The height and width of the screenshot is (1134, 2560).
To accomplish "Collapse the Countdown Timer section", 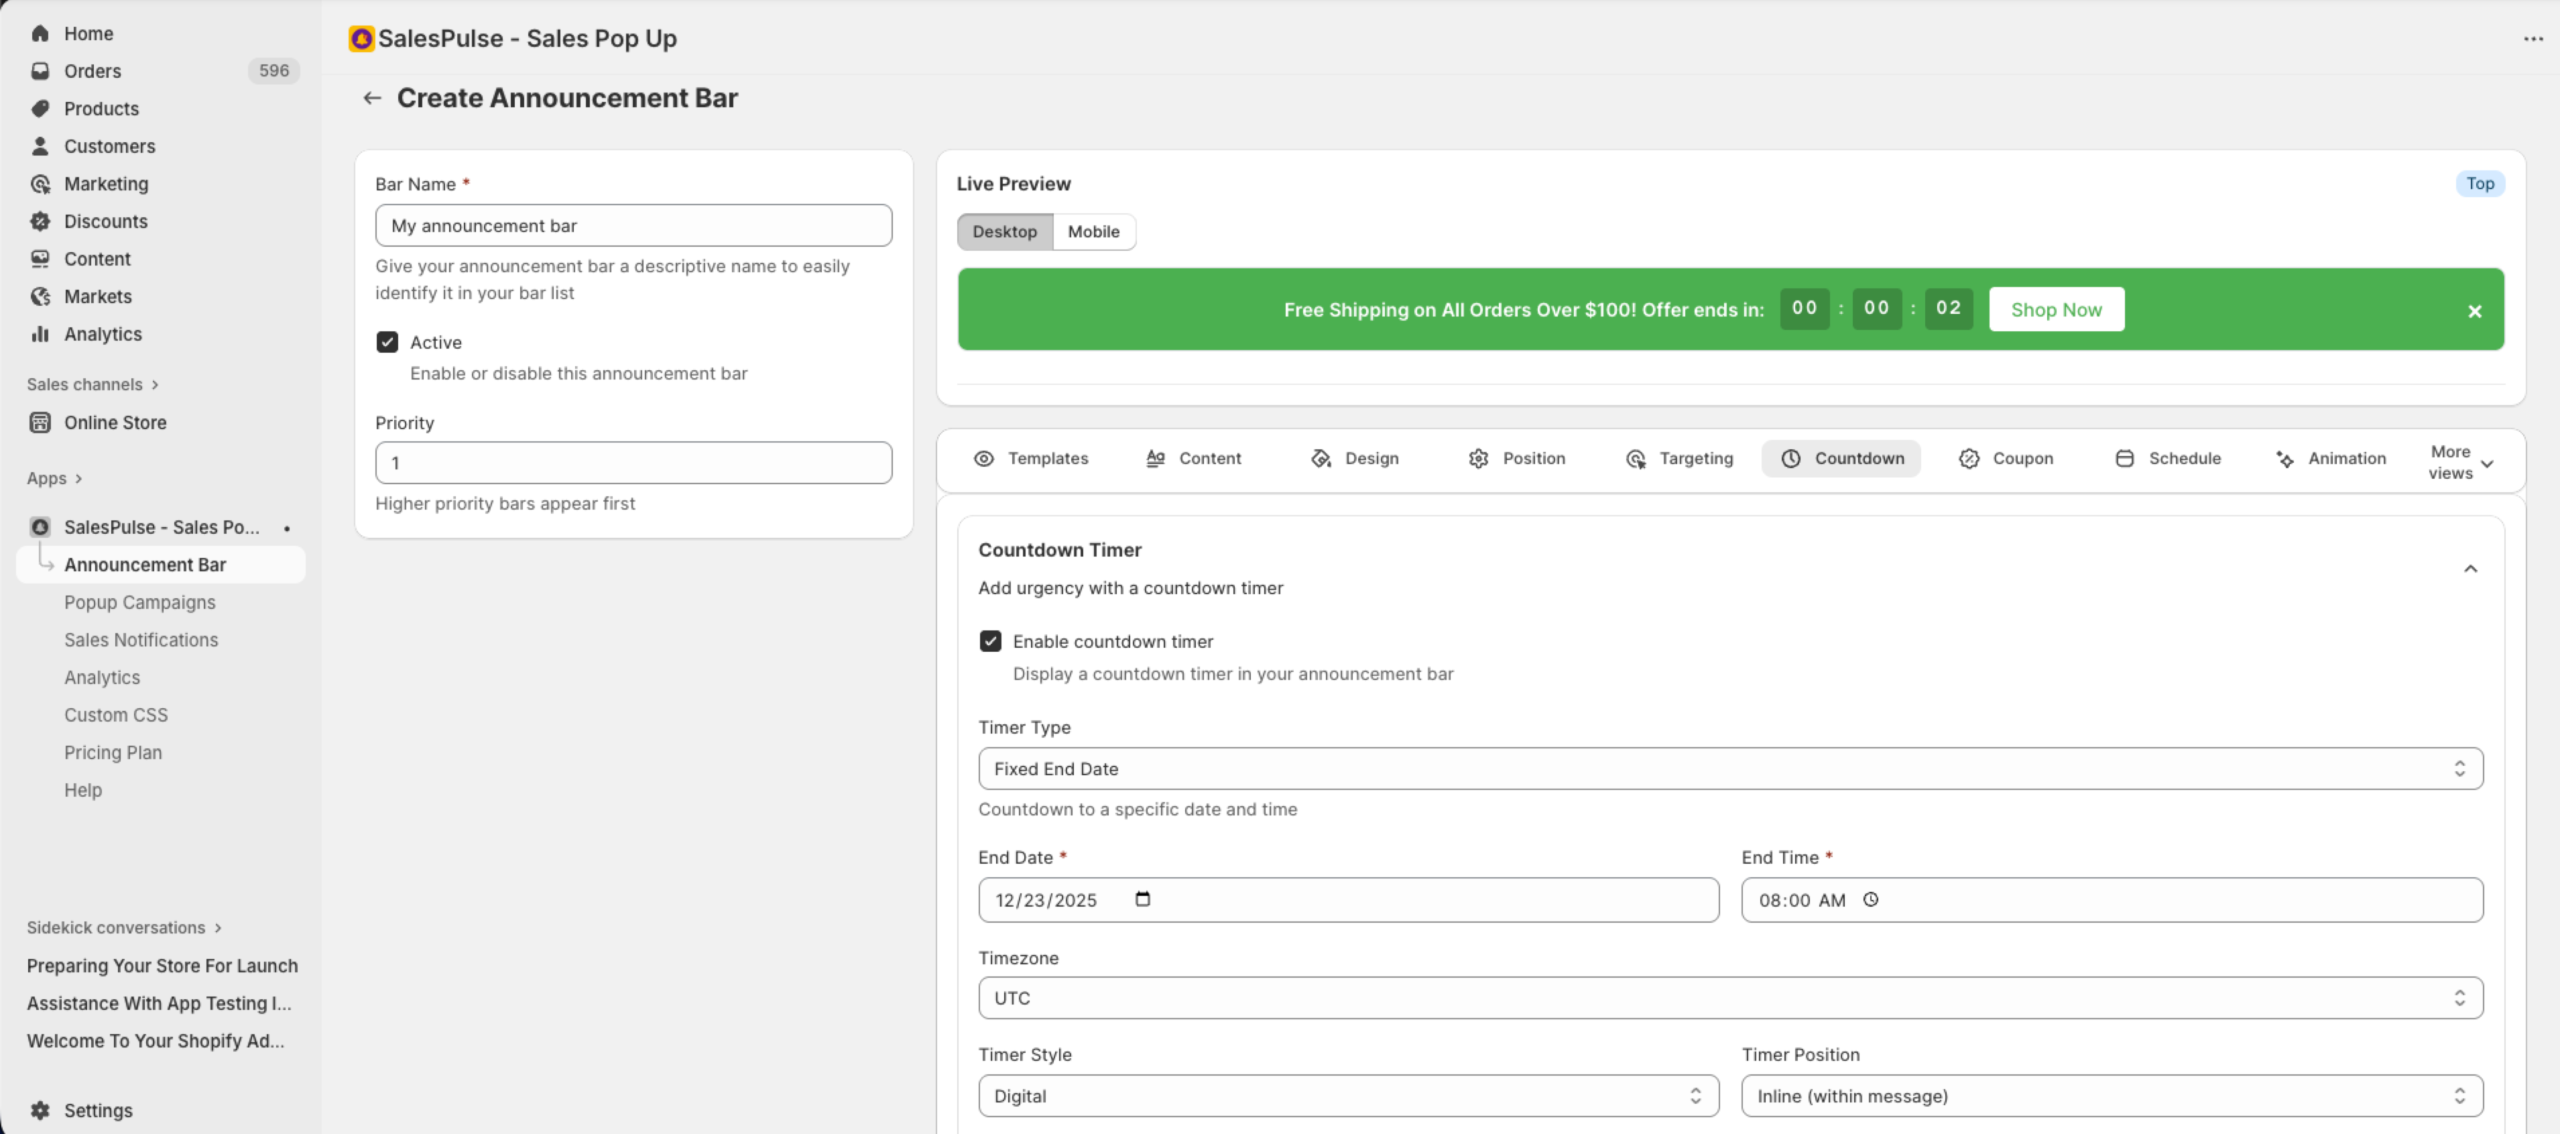I will pyautogui.click(x=2471, y=568).
